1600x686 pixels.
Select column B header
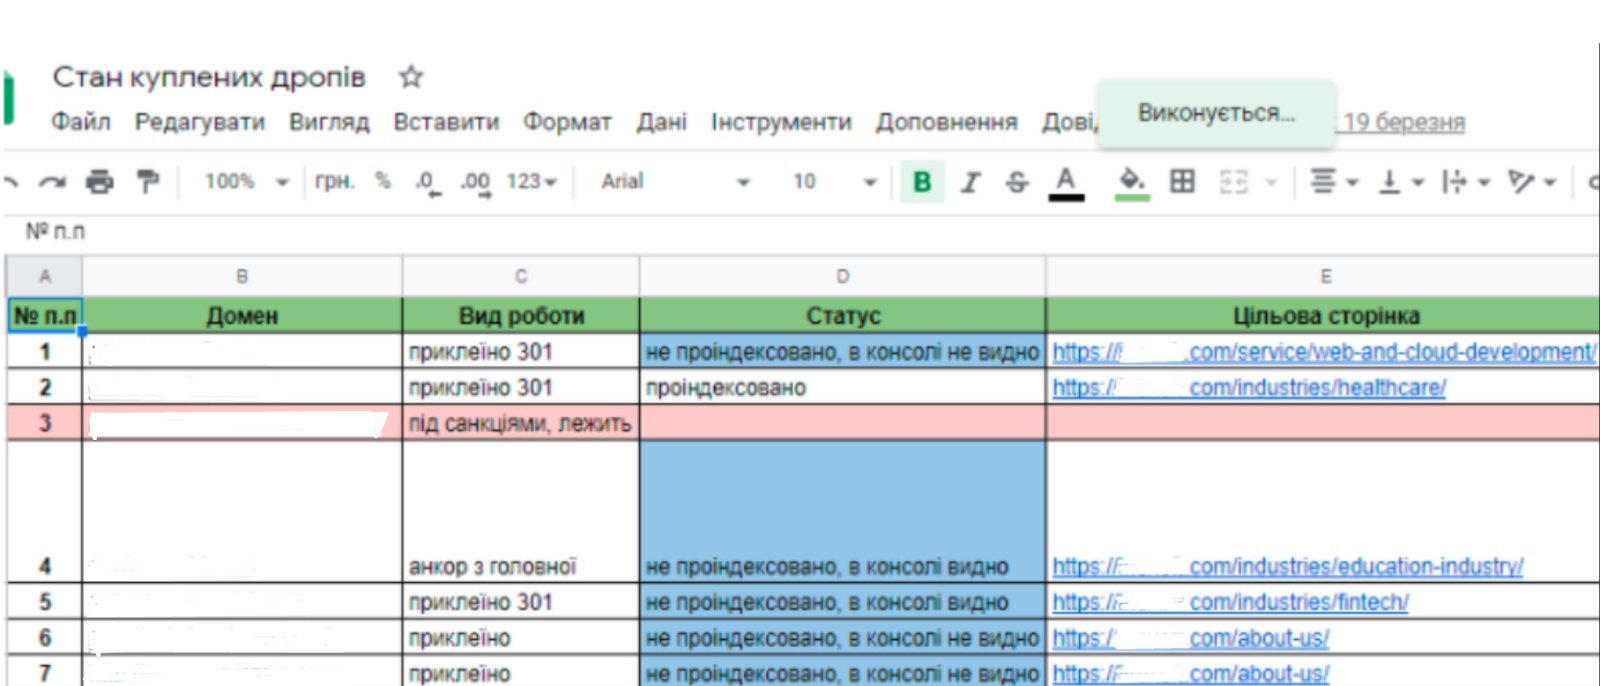tap(242, 276)
